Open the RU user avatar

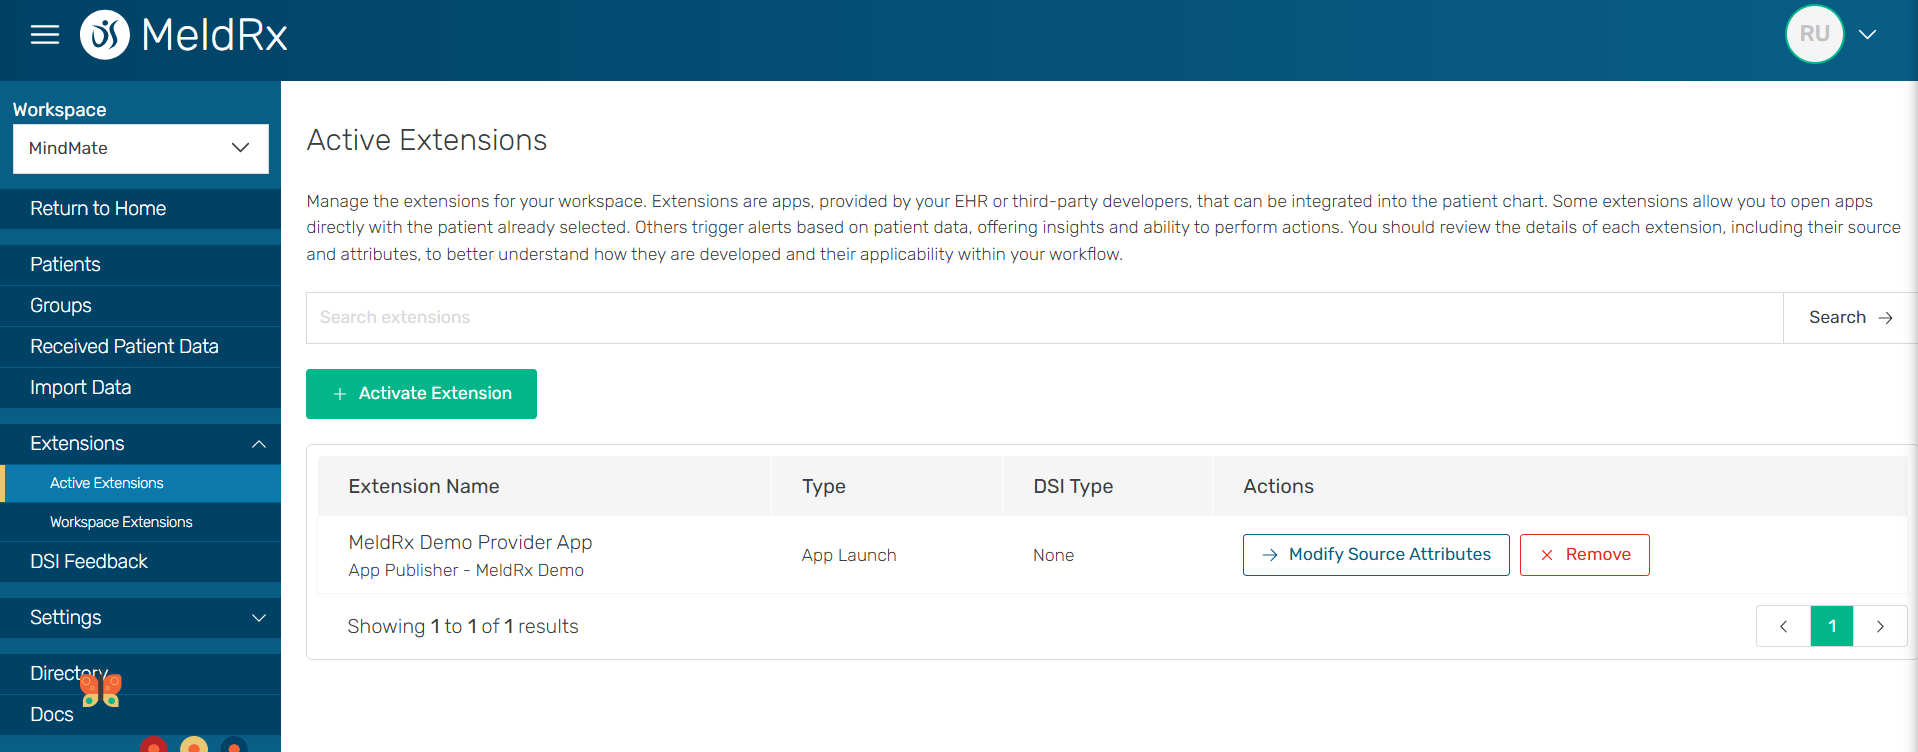(x=1814, y=34)
